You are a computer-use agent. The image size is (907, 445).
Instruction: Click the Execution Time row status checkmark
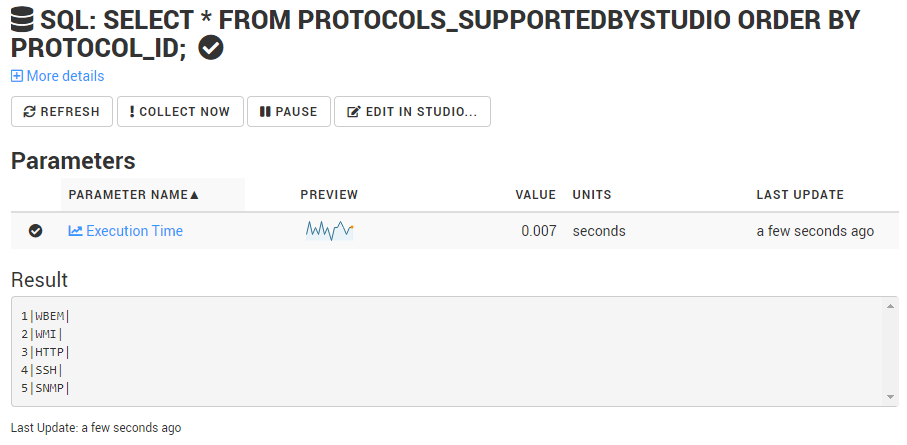[36, 231]
